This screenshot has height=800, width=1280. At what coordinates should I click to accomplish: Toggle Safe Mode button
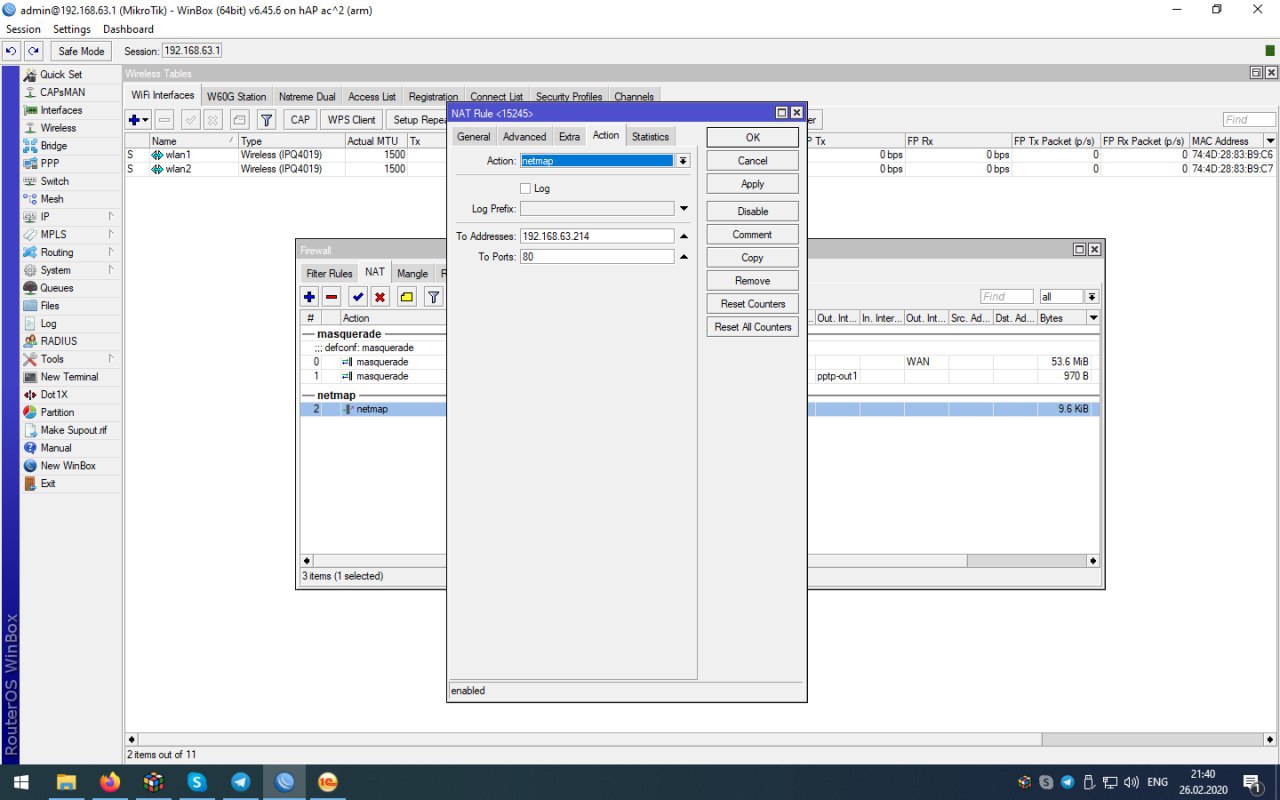pos(81,51)
